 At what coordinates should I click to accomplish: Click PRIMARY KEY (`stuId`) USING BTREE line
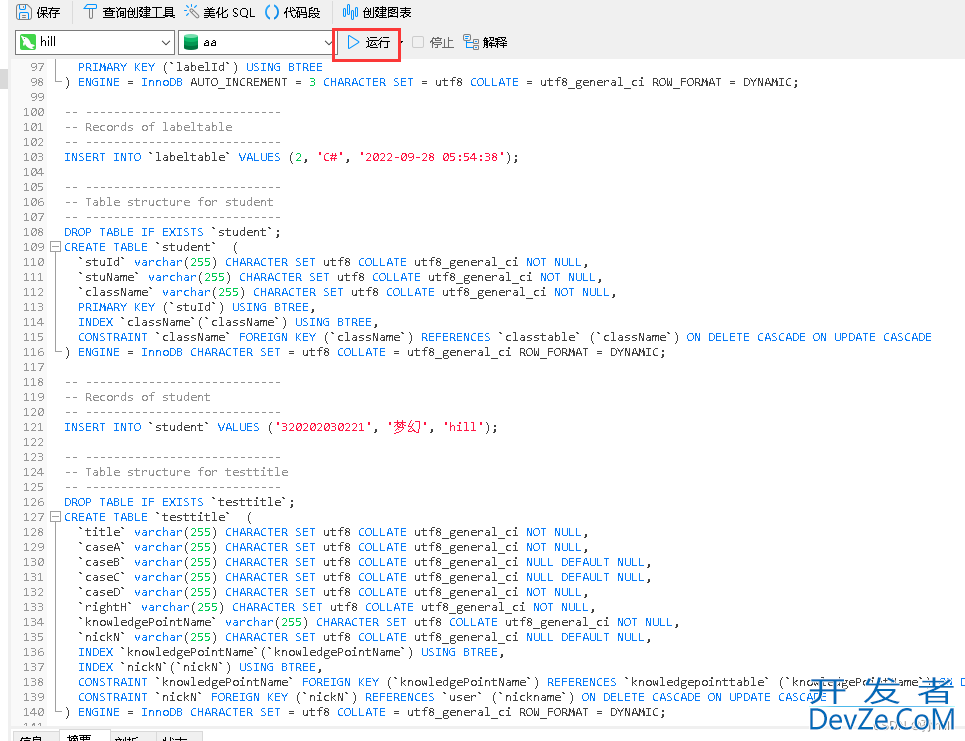click(x=196, y=307)
